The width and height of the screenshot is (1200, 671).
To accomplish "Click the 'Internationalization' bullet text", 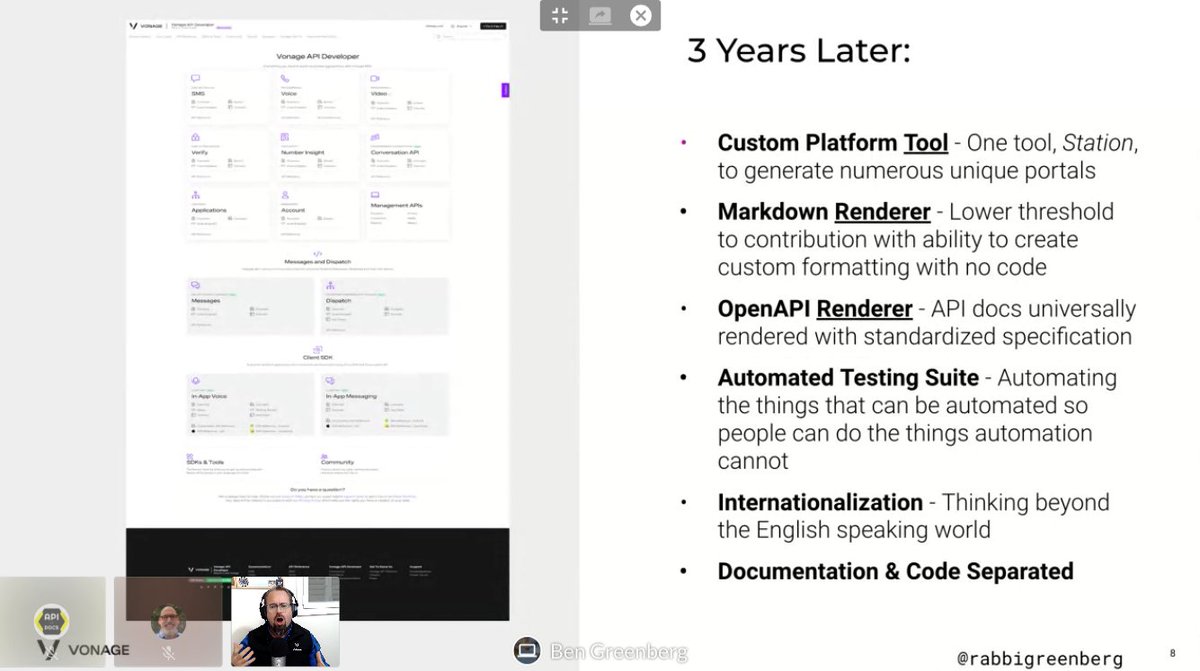I will [x=820, y=502].
